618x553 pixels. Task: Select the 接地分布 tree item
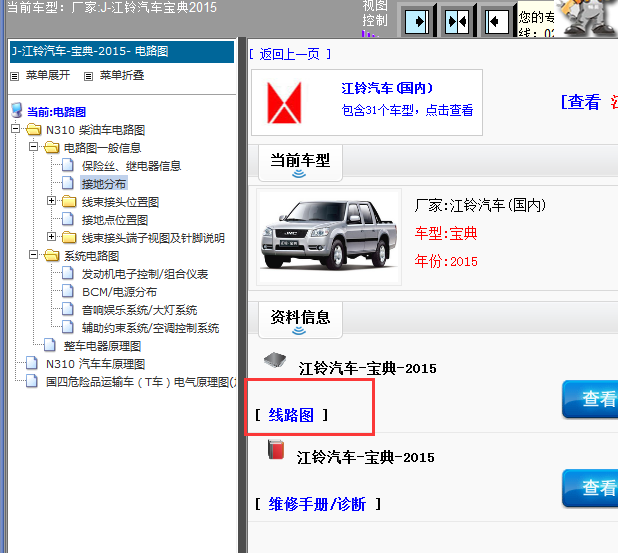pyautogui.click(x=104, y=184)
